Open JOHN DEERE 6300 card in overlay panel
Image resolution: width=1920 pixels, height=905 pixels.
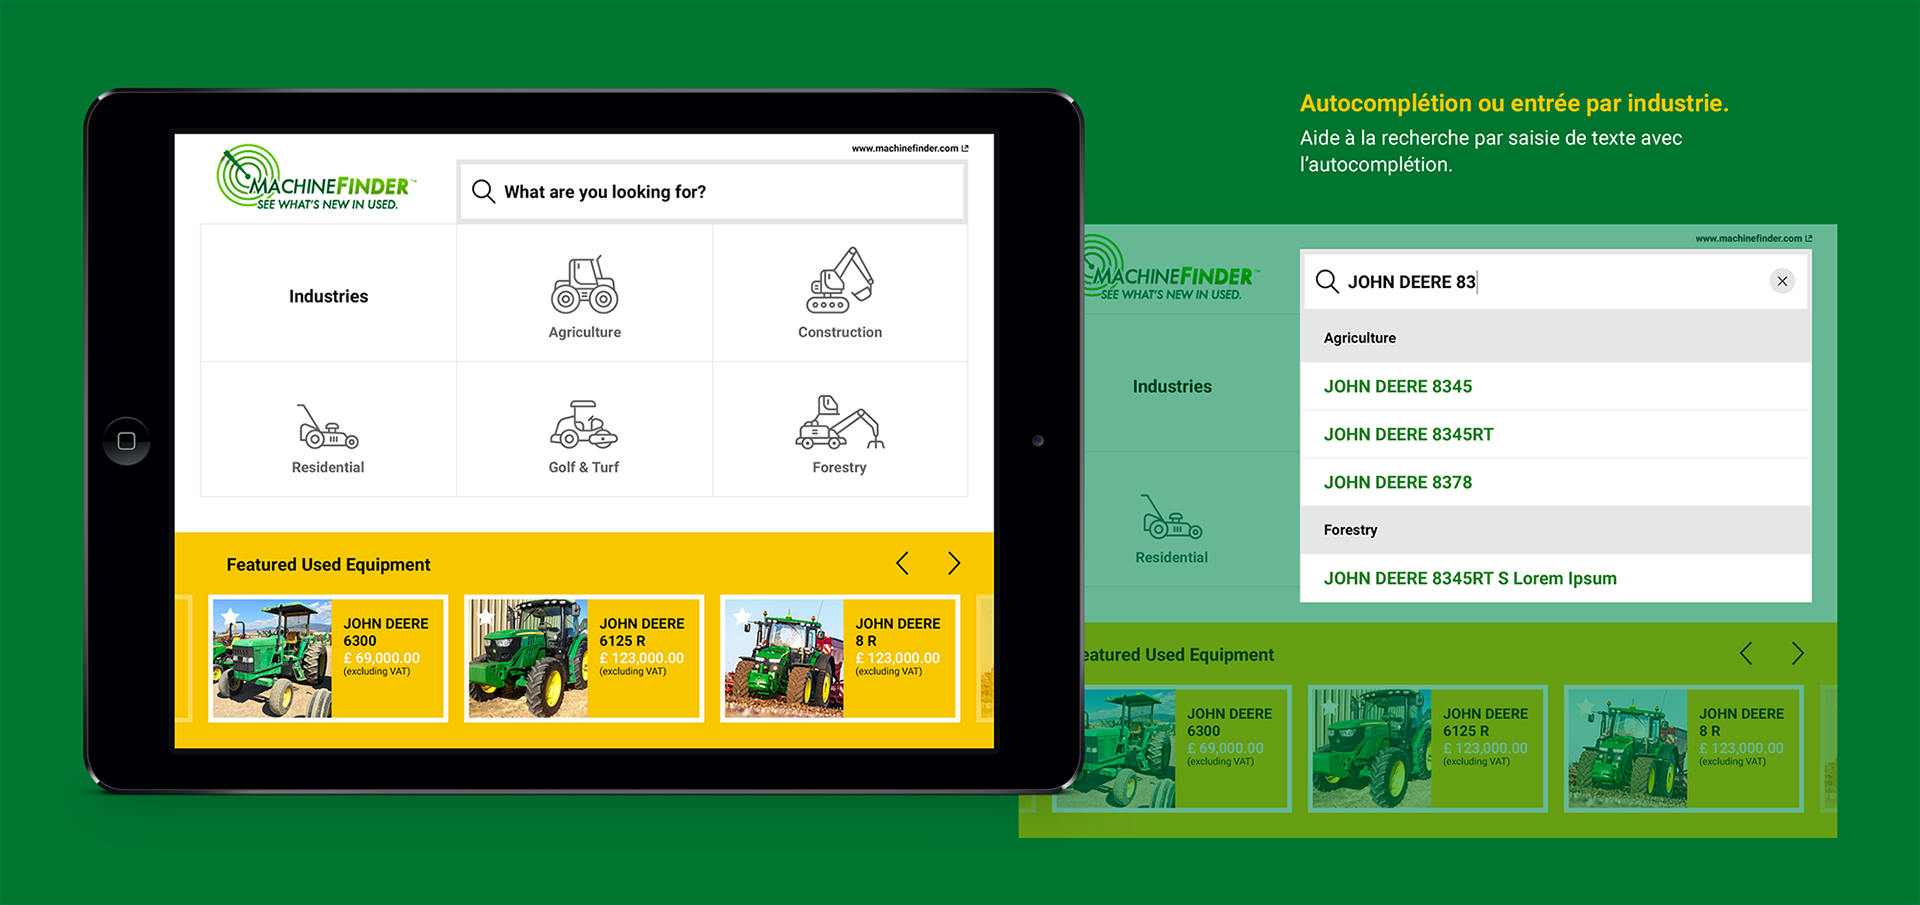coord(1172,748)
